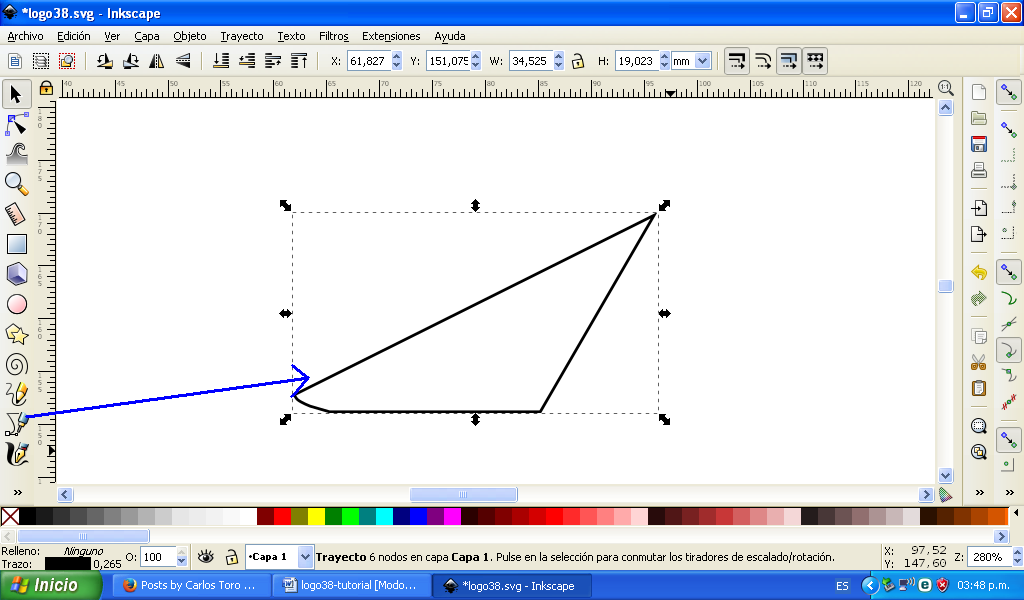Open the Trayecto menu

242,36
